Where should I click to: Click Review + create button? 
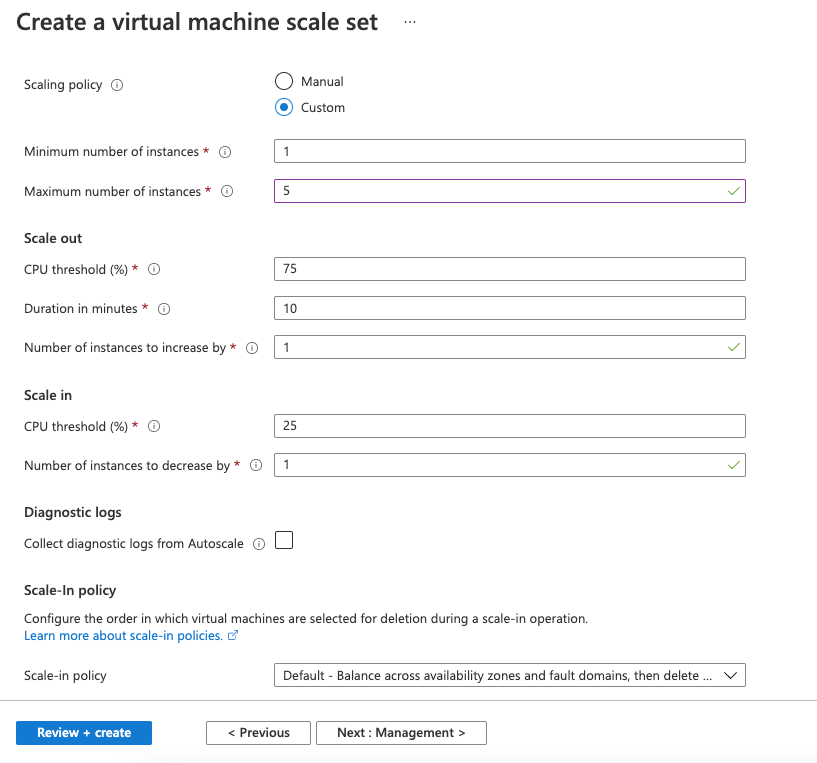pos(84,733)
